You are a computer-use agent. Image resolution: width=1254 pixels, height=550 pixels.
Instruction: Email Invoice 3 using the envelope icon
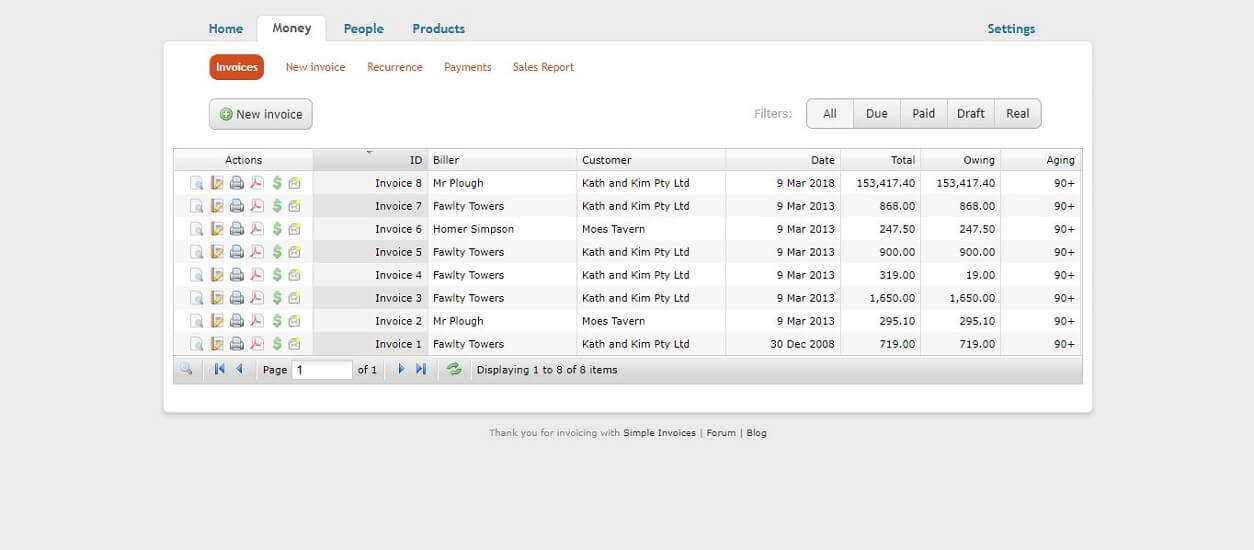(x=294, y=298)
